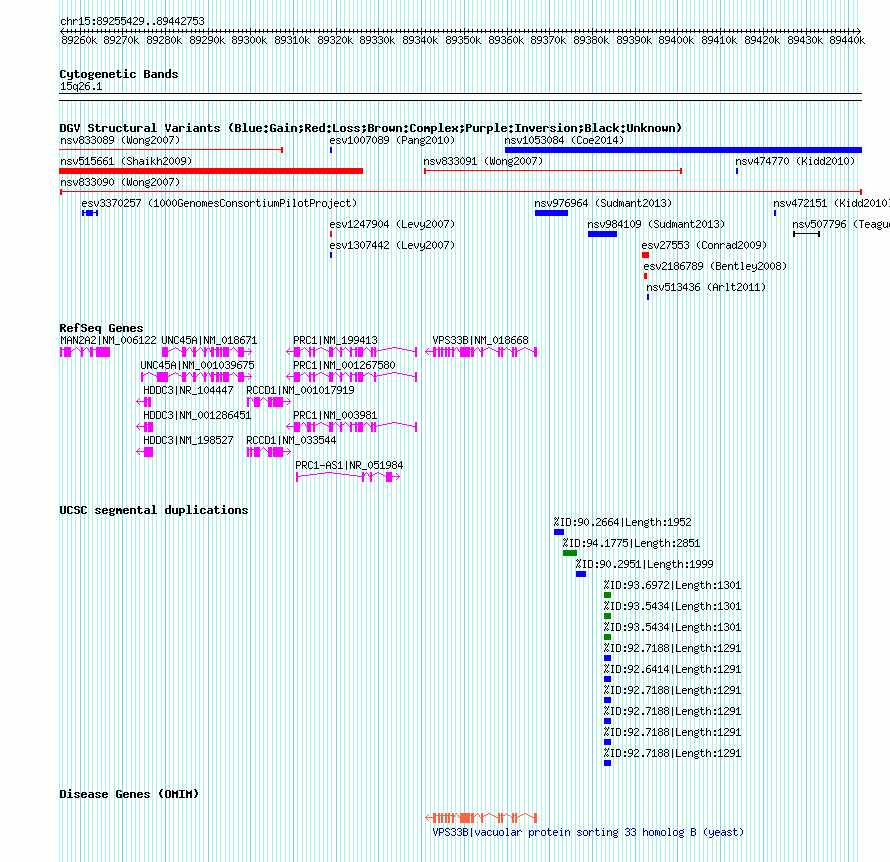Click the chr15:89255429..89442753 coordinate text

tap(132, 21)
